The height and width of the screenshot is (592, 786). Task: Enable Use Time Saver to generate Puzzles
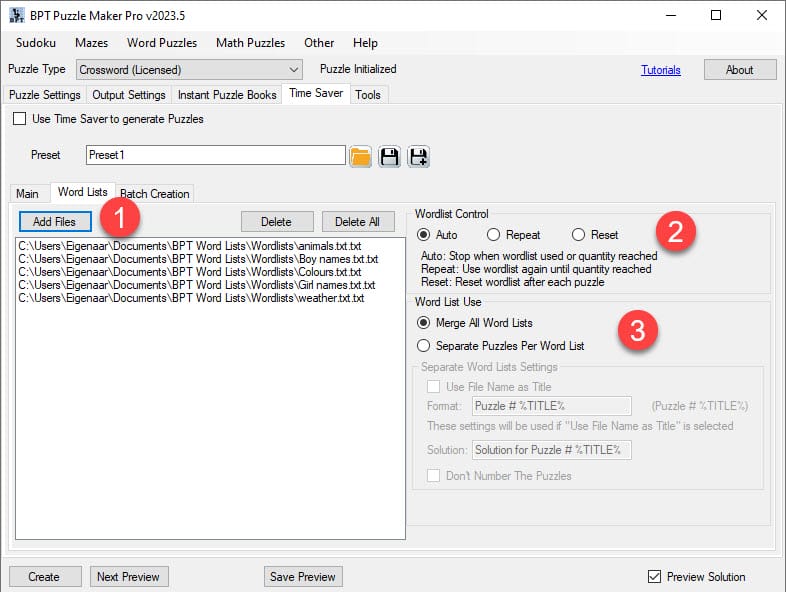(20, 119)
